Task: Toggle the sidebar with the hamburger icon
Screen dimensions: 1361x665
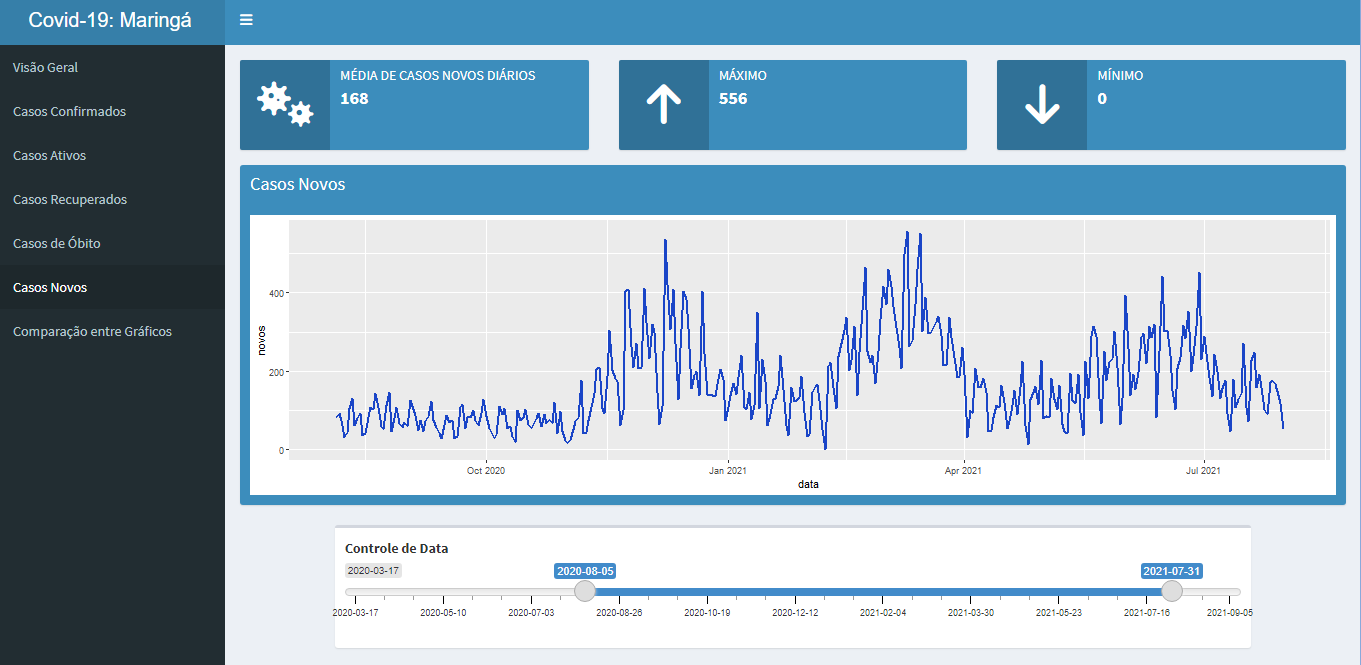Action: click(246, 21)
